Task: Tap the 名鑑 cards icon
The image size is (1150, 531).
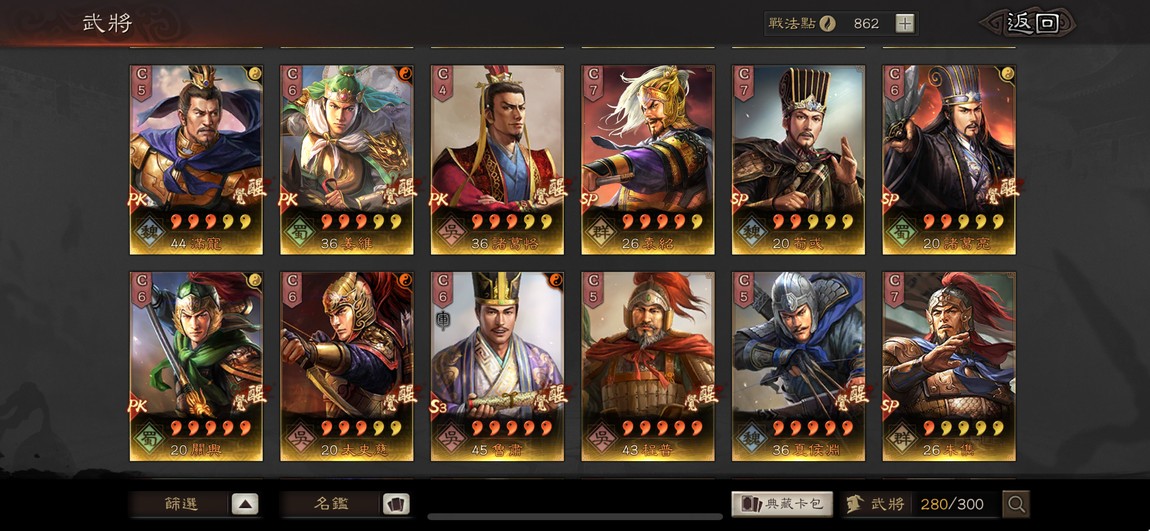Action: (396, 504)
